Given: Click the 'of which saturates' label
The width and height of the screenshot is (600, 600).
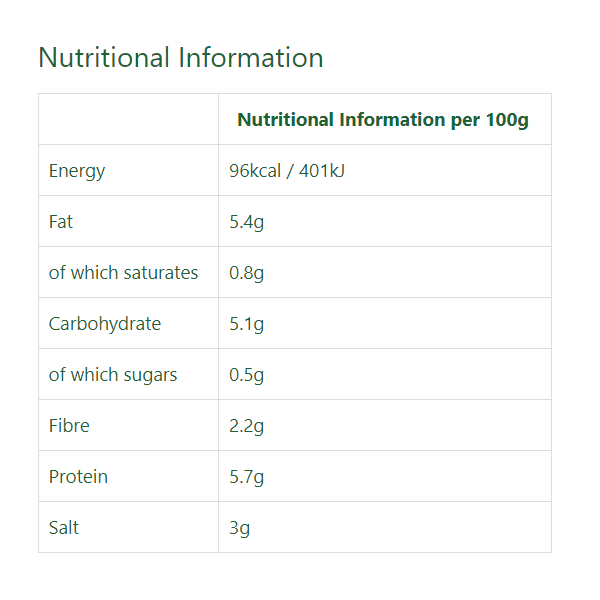Looking at the screenshot, I should point(123,273).
